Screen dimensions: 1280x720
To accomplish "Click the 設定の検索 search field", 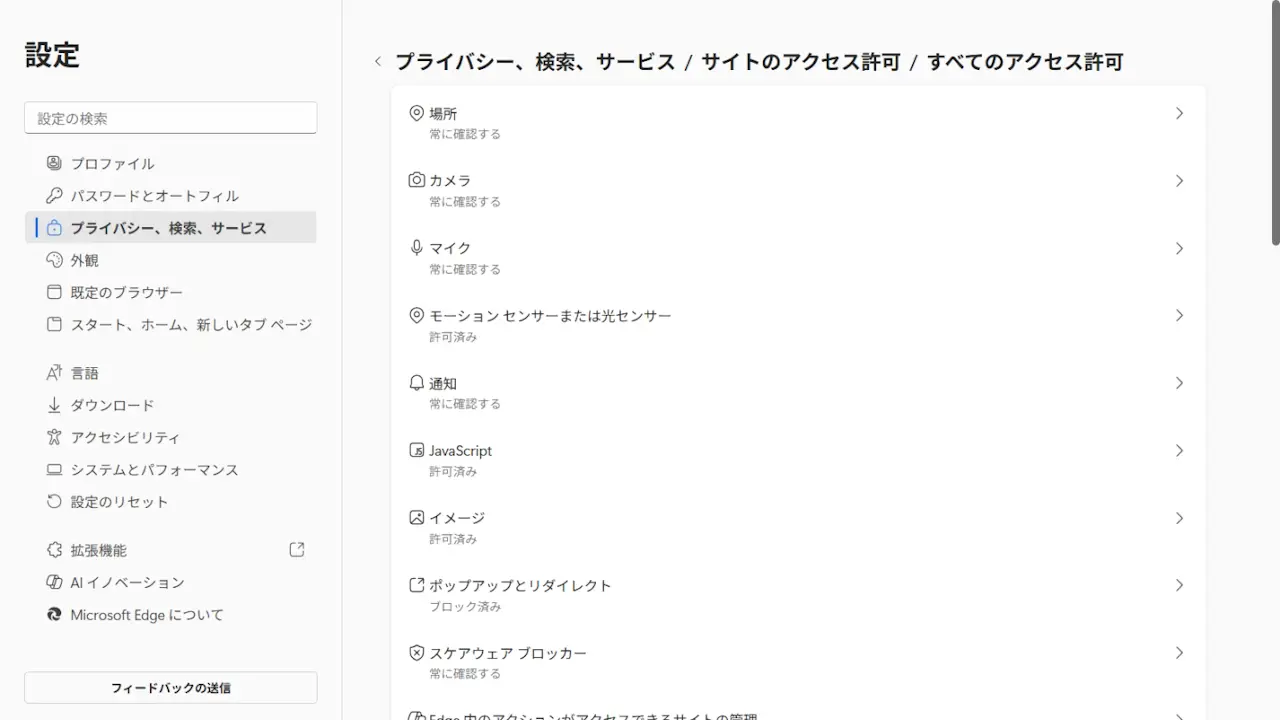I will point(170,118).
